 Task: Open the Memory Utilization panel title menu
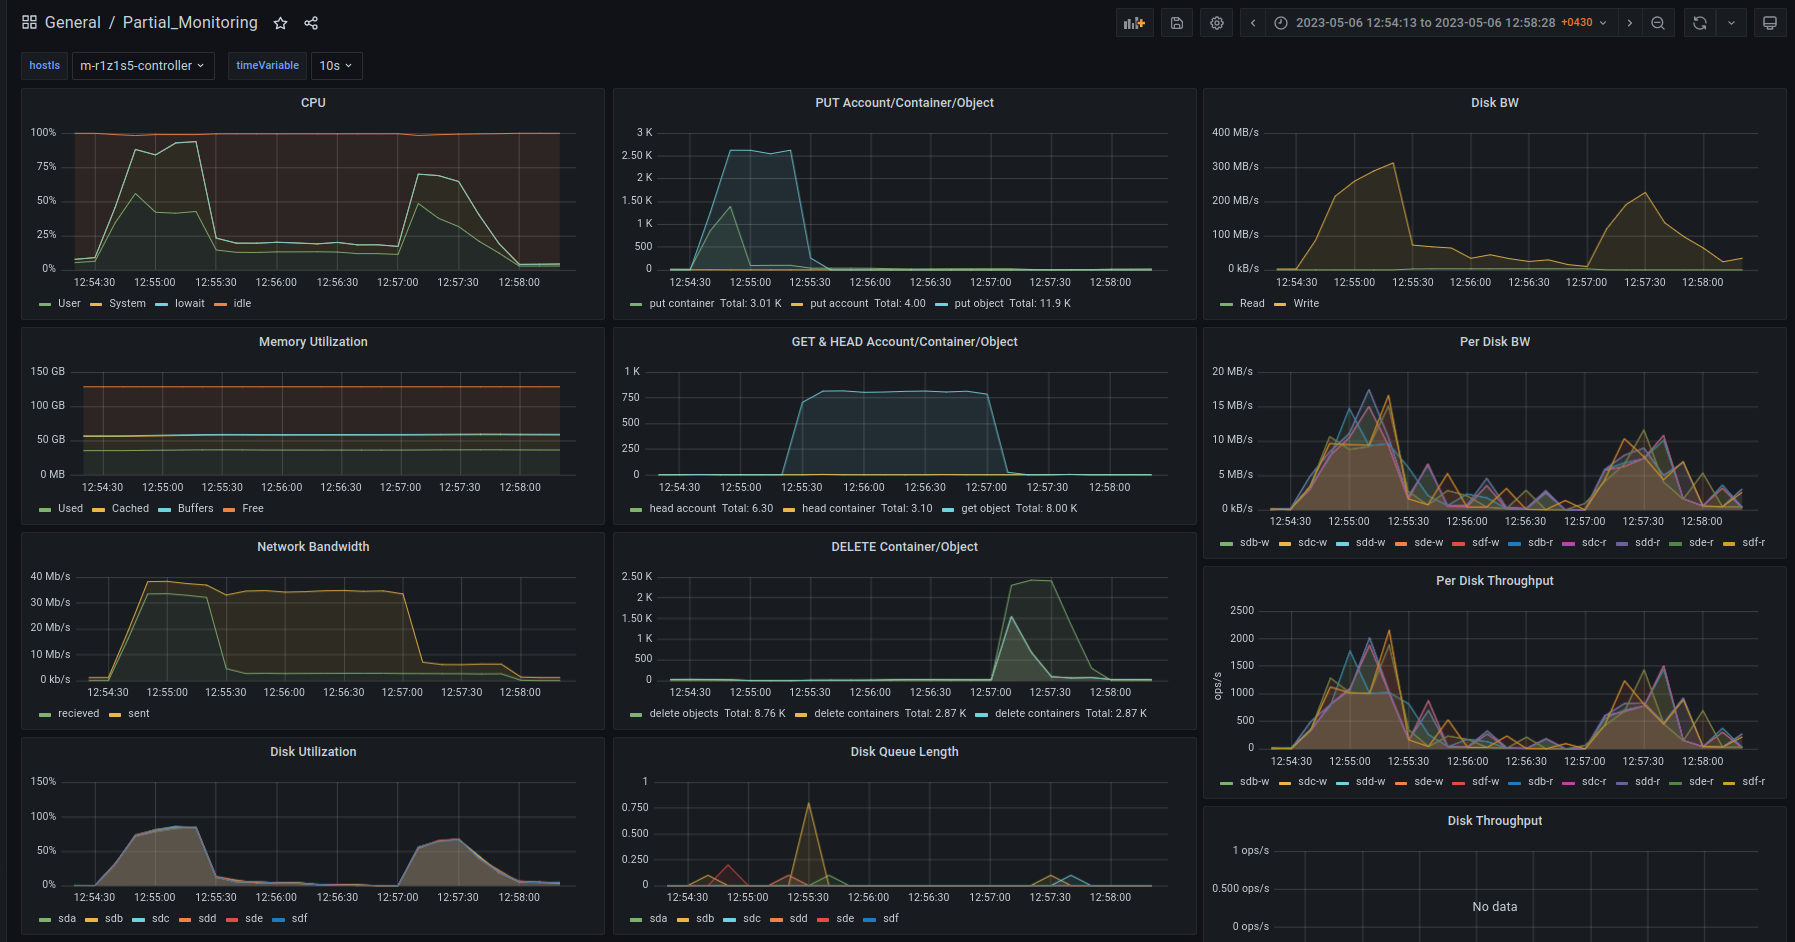(x=313, y=342)
